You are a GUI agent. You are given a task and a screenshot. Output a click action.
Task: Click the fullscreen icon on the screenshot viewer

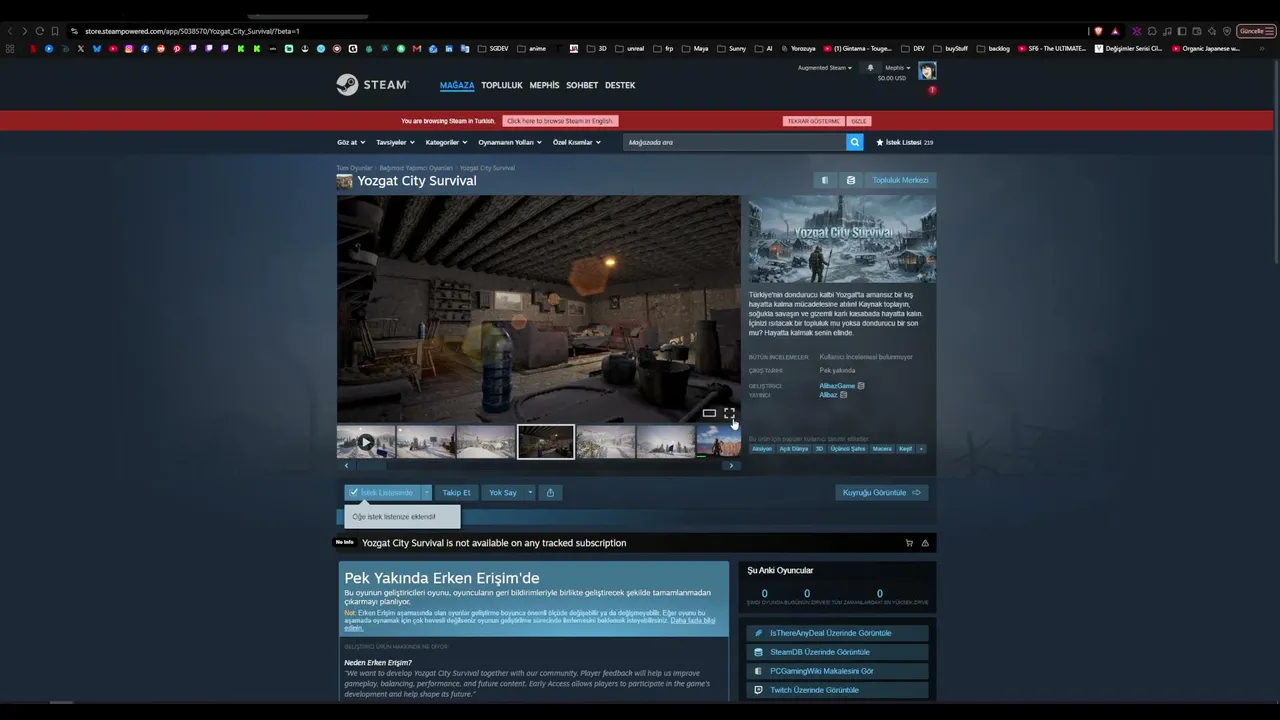[729, 413]
